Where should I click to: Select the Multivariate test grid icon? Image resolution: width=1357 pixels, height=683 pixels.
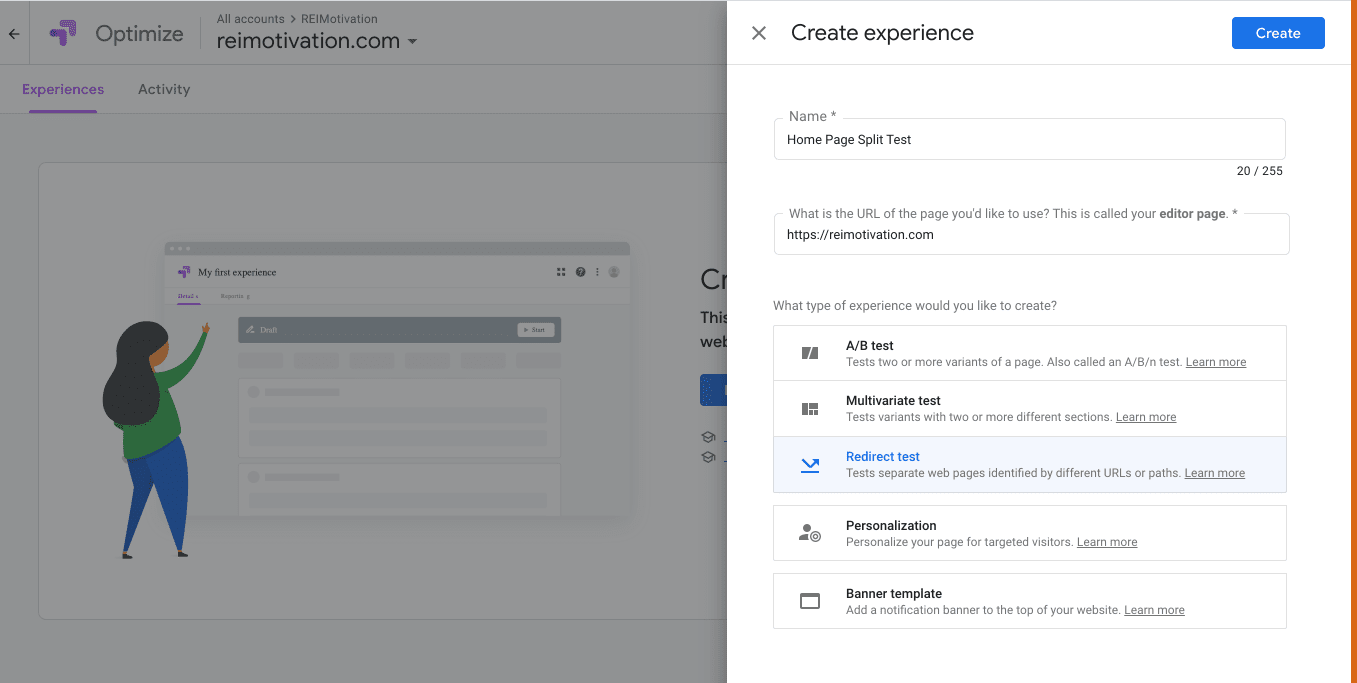pyautogui.click(x=810, y=409)
